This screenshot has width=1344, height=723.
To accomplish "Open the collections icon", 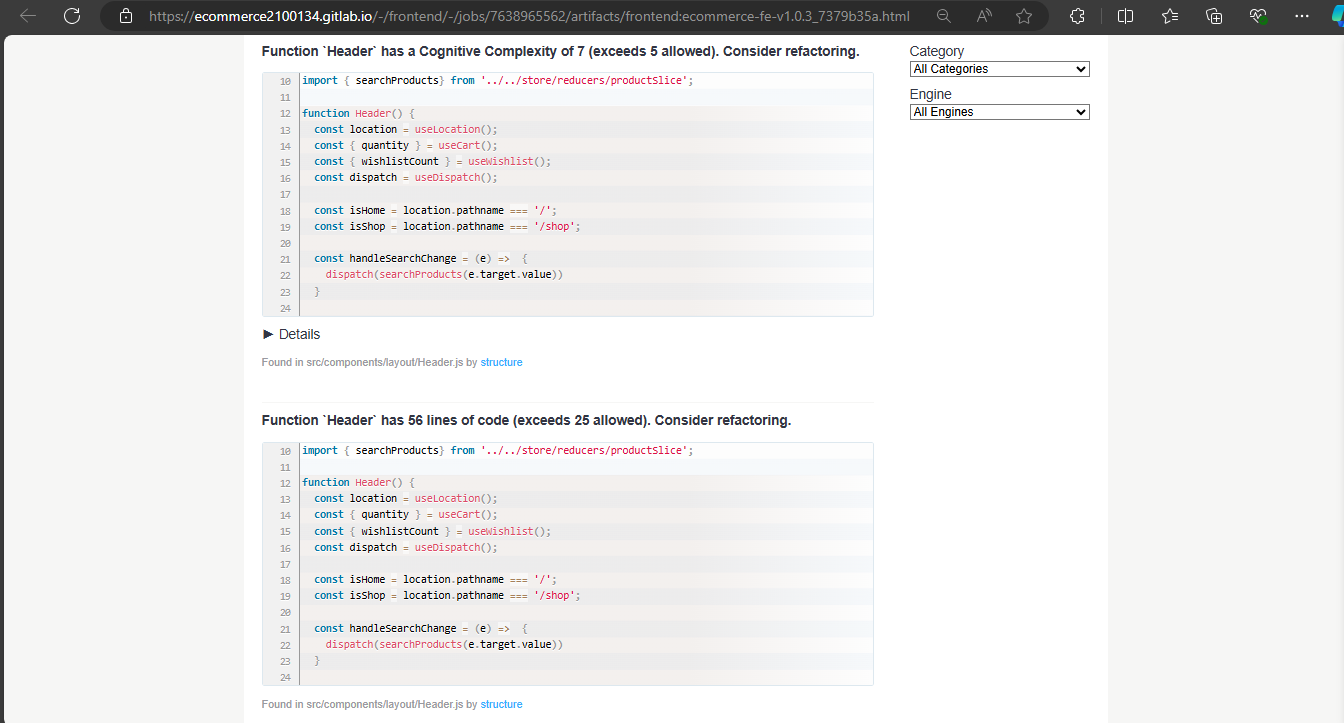I will click(1214, 16).
